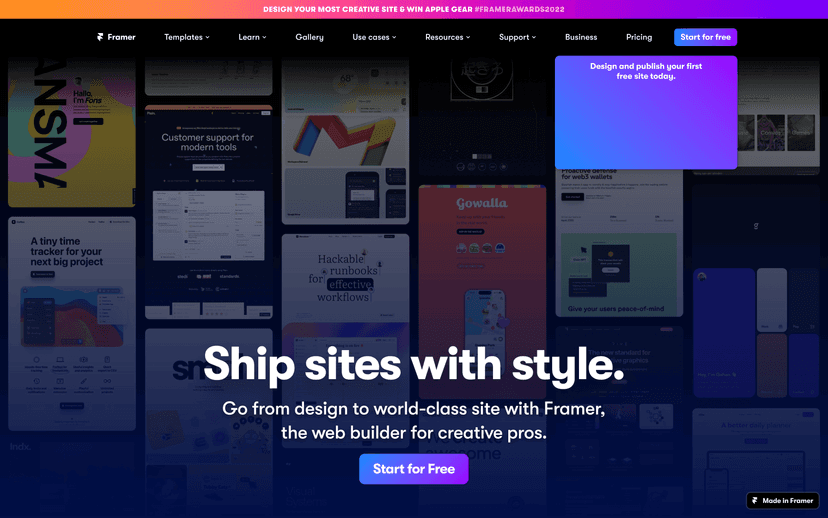Go to the Gallery page
Image resolution: width=828 pixels, height=518 pixels.
pyautogui.click(x=309, y=37)
